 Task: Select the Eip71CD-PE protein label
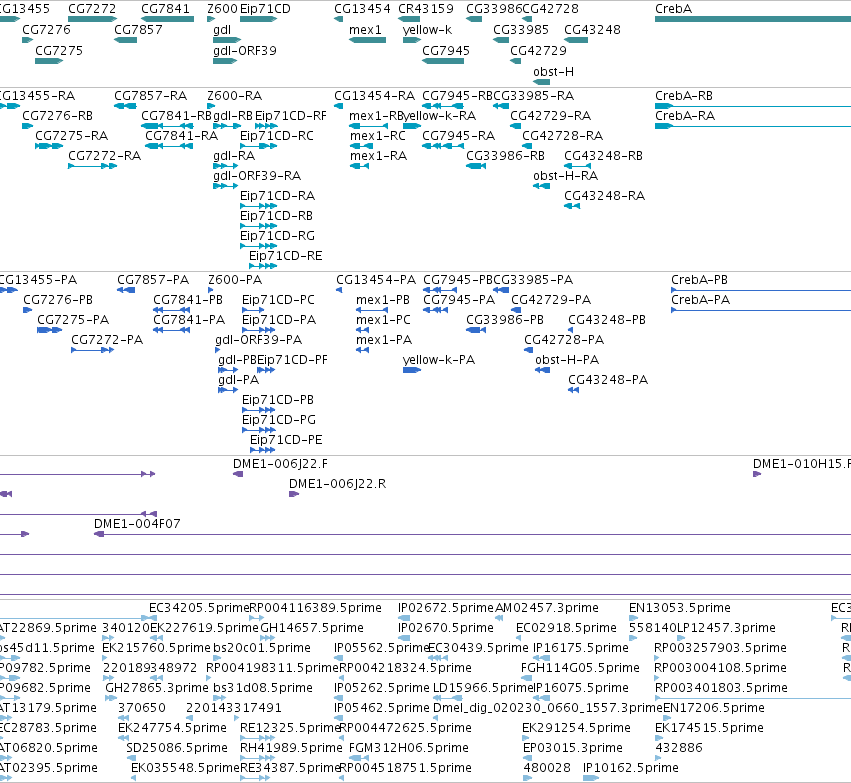(x=286, y=440)
